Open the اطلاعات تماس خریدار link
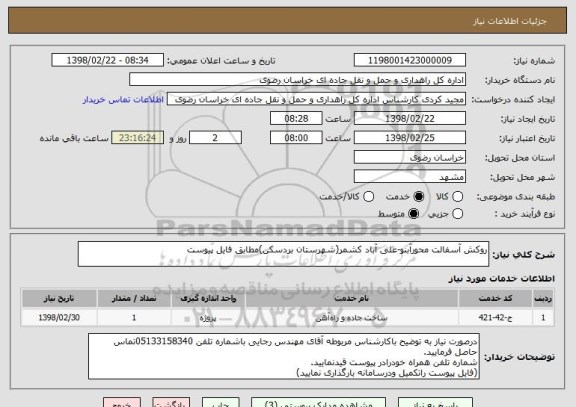The height and width of the screenshot is (407, 576). (123, 100)
